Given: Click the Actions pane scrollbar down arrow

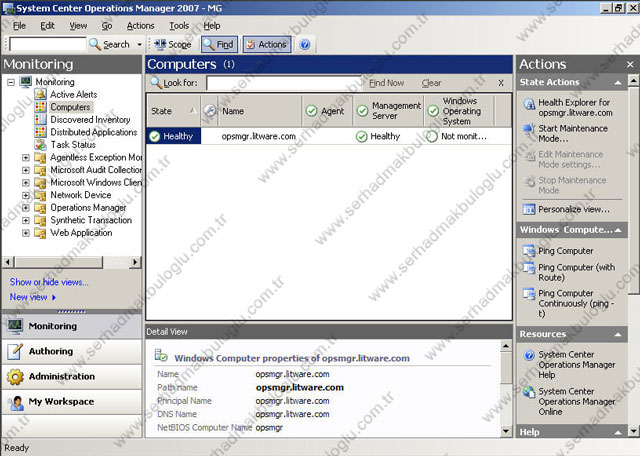Looking at the screenshot, I should (x=633, y=431).
